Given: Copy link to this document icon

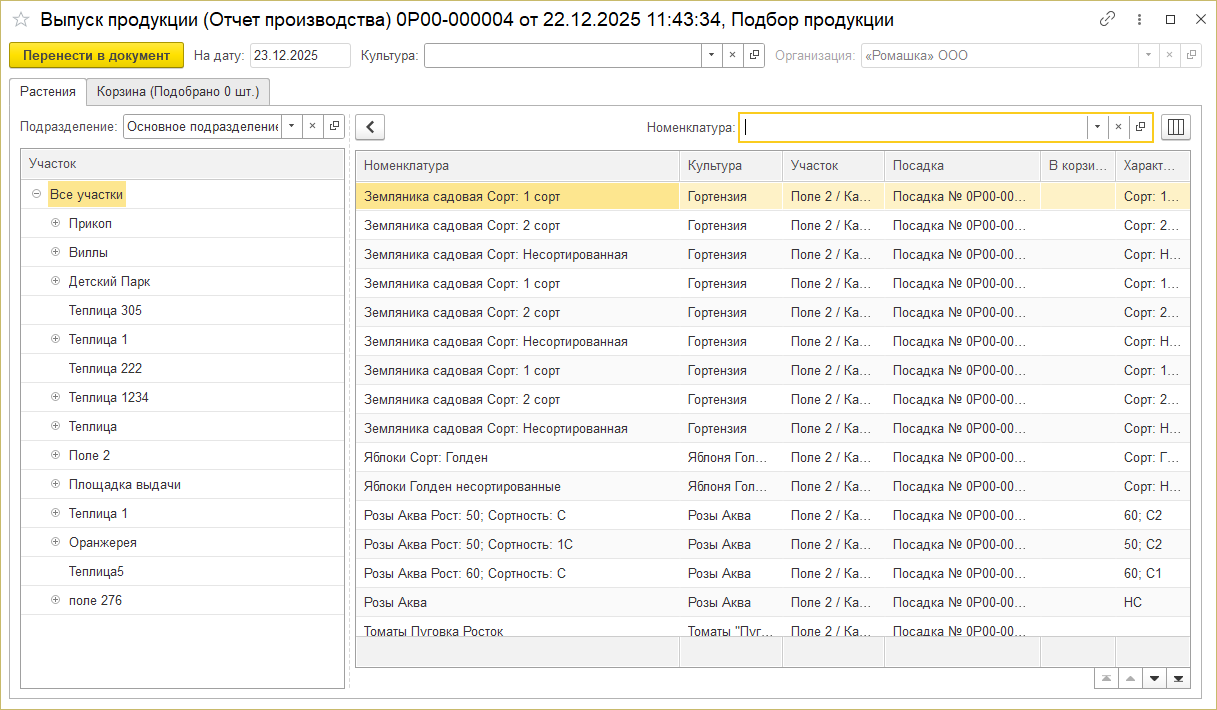Looking at the screenshot, I should point(1107,19).
